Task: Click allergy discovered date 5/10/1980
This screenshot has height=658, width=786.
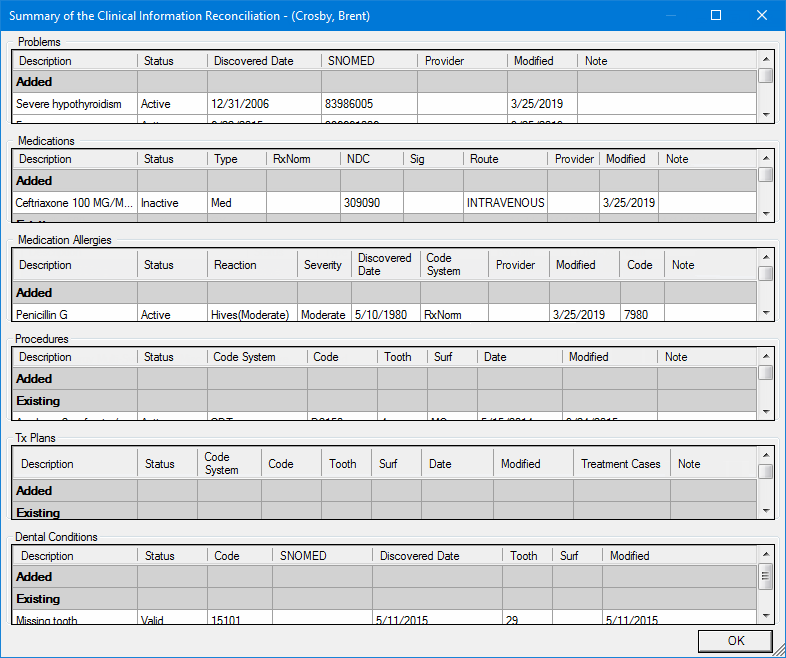Action: (x=385, y=314)
